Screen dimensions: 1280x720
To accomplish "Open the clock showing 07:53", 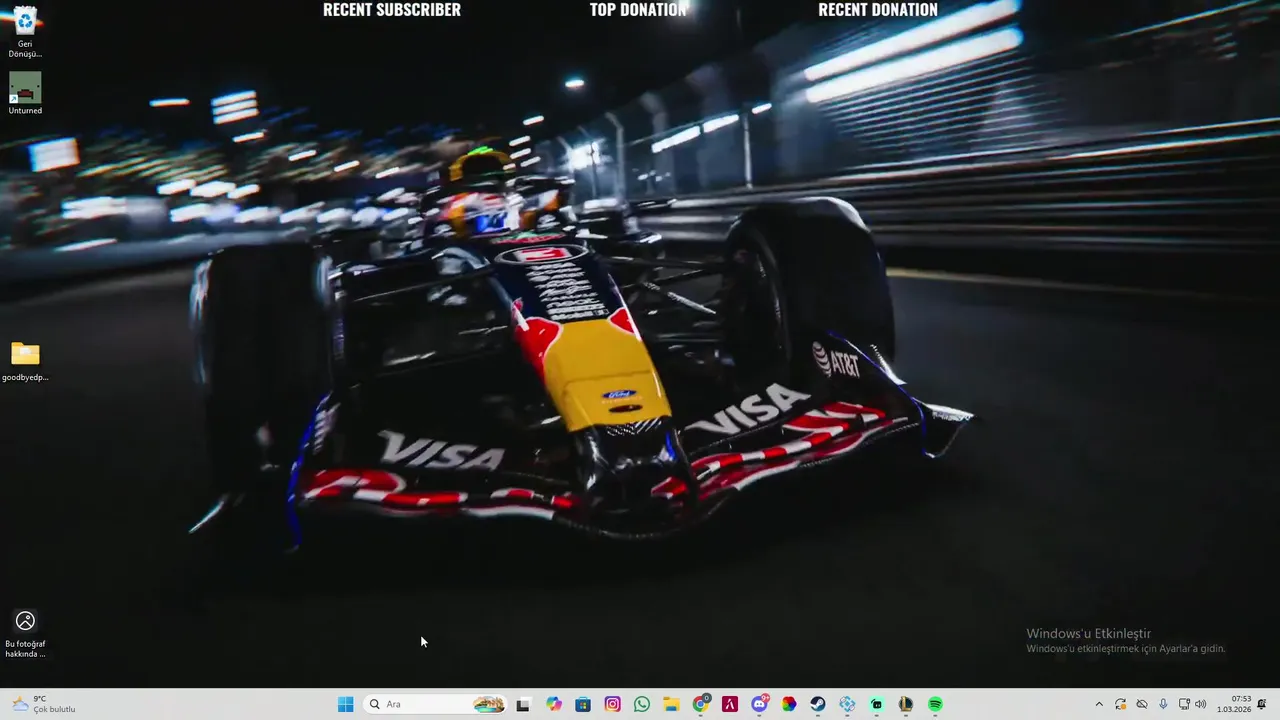I will (1234, 704).
